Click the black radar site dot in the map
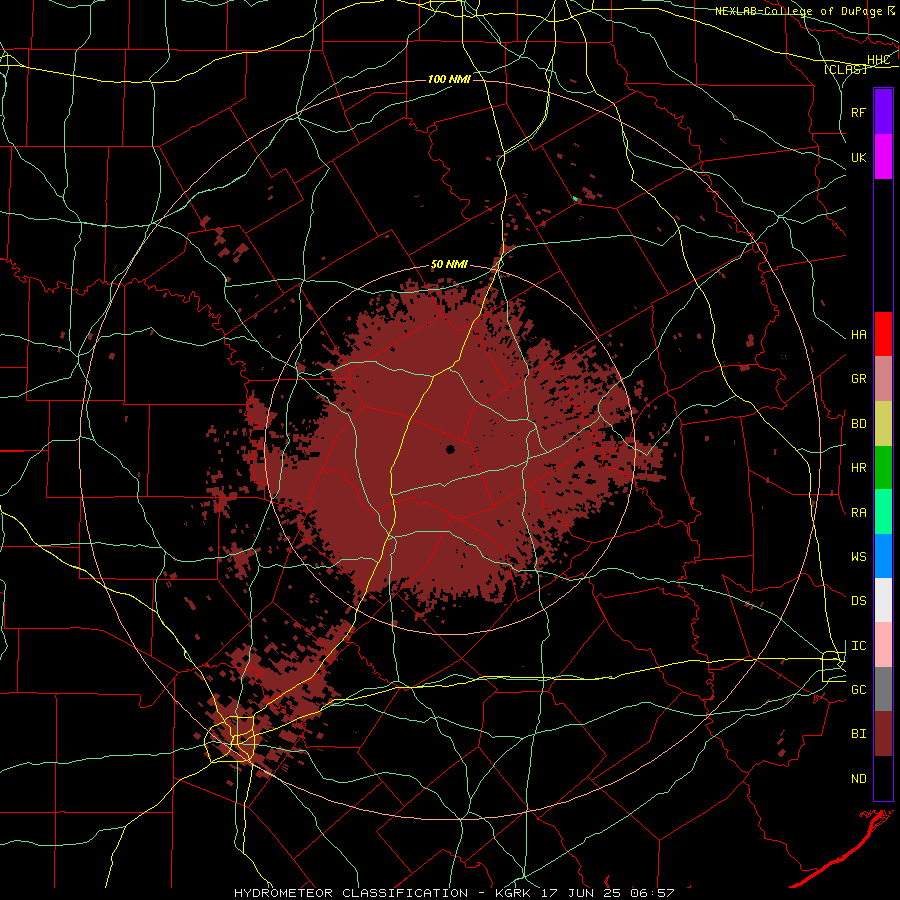This screenshot has width=900, height=900. pyautogui.click(x=451, y=449)
